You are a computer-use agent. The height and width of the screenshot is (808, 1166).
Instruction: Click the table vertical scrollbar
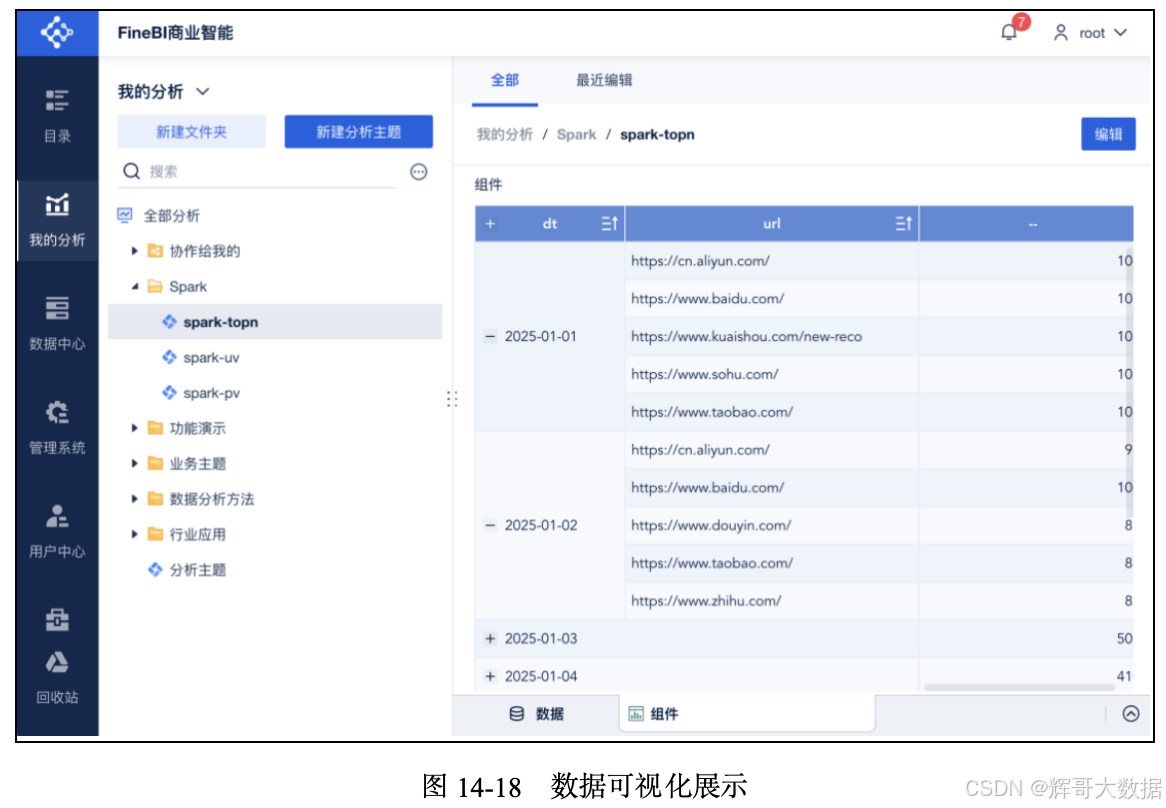[1130, 384]
